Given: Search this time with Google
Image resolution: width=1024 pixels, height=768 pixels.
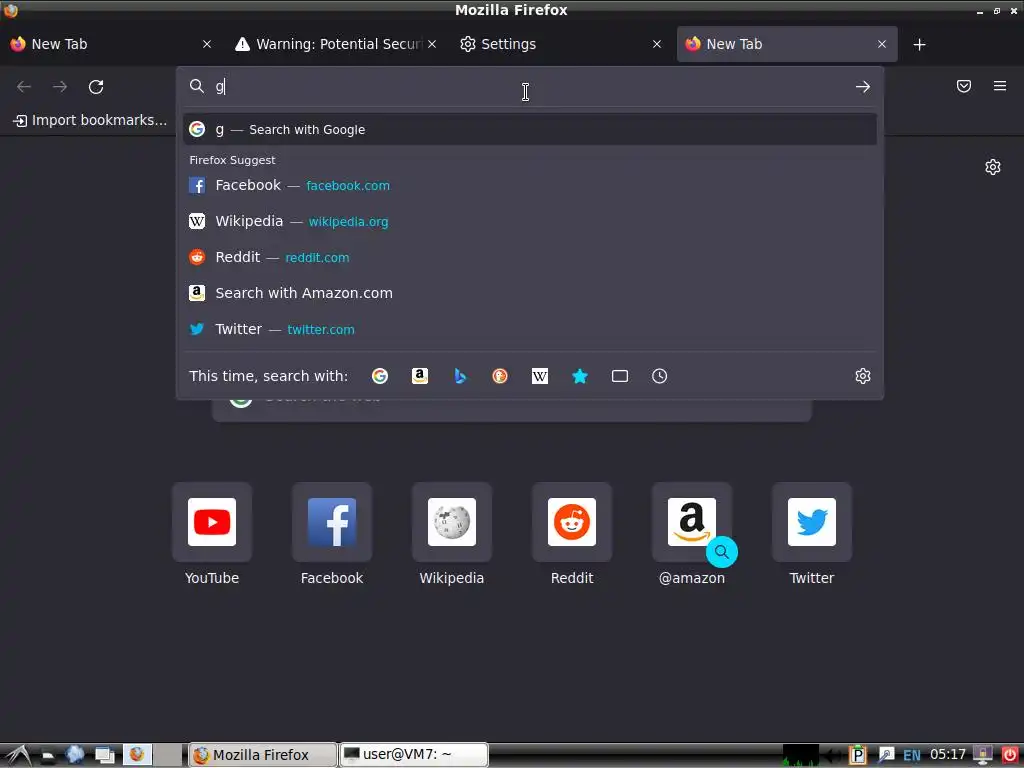Looking at the screenshot, I should click(379, 376).
